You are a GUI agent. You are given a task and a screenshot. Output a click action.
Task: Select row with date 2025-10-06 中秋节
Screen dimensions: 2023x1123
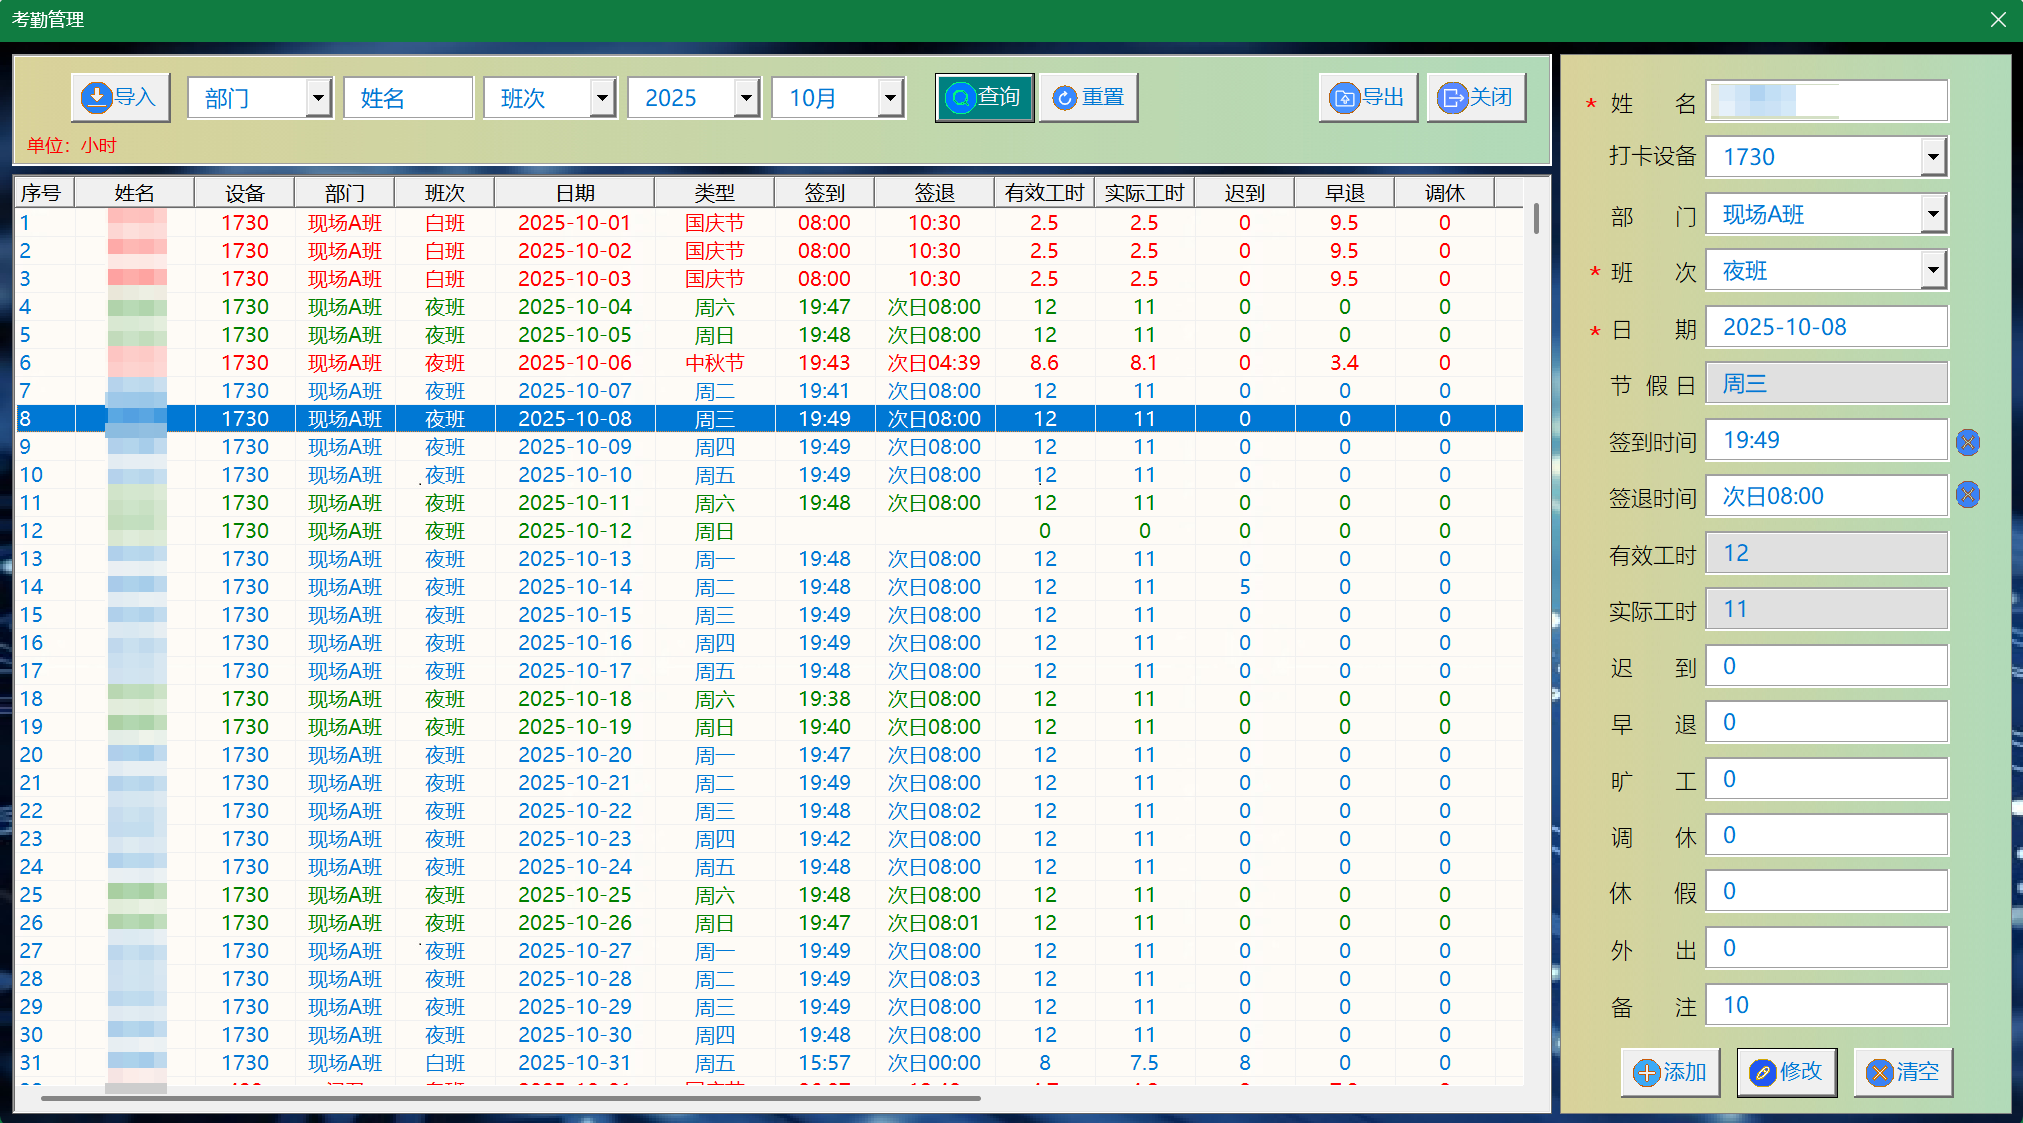pos(768,363)
